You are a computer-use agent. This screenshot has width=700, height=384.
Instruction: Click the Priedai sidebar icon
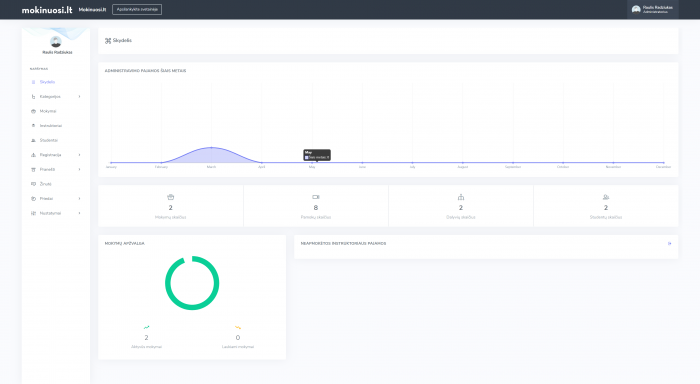33,199
